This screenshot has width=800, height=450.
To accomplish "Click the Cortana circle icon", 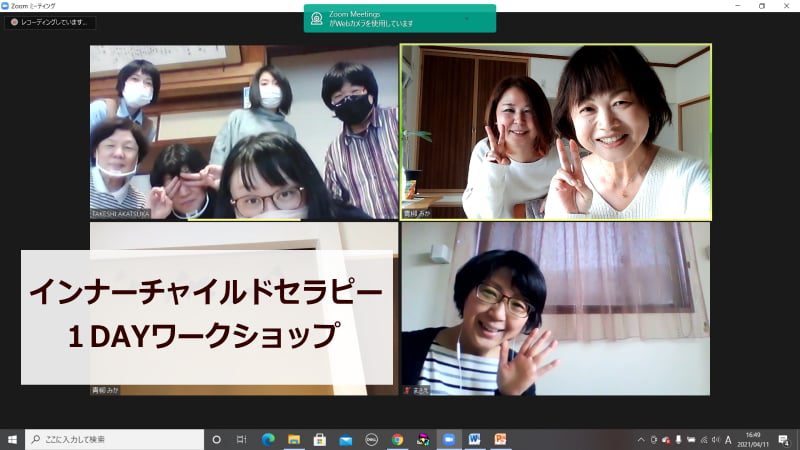I will (x=216, y=439).
